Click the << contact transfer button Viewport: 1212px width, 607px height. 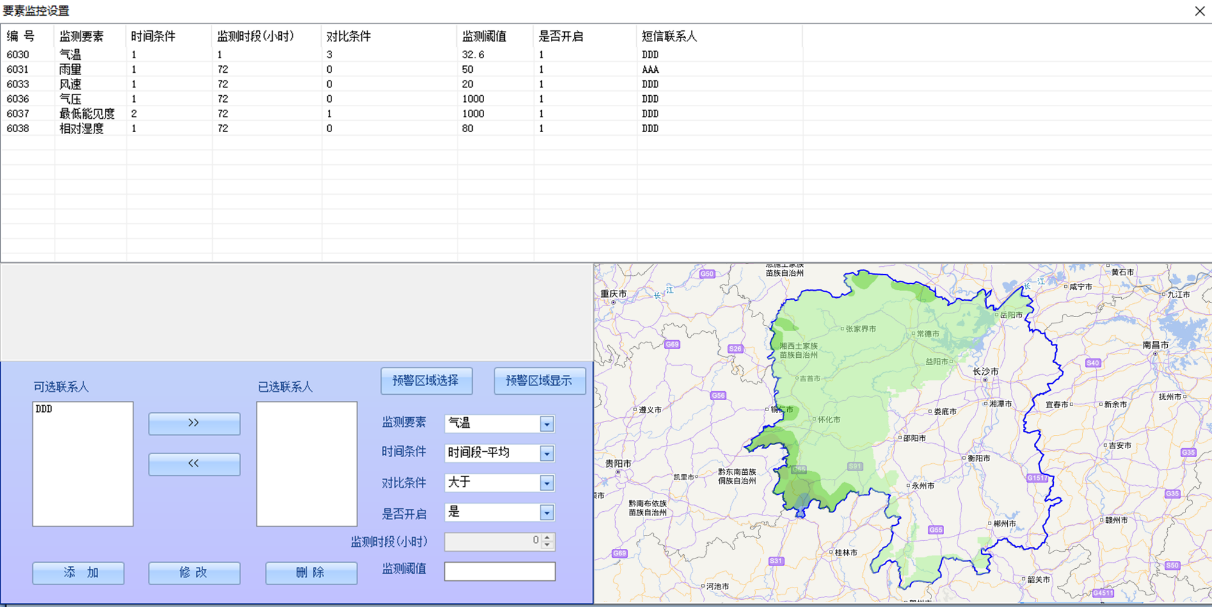[193, 464]
